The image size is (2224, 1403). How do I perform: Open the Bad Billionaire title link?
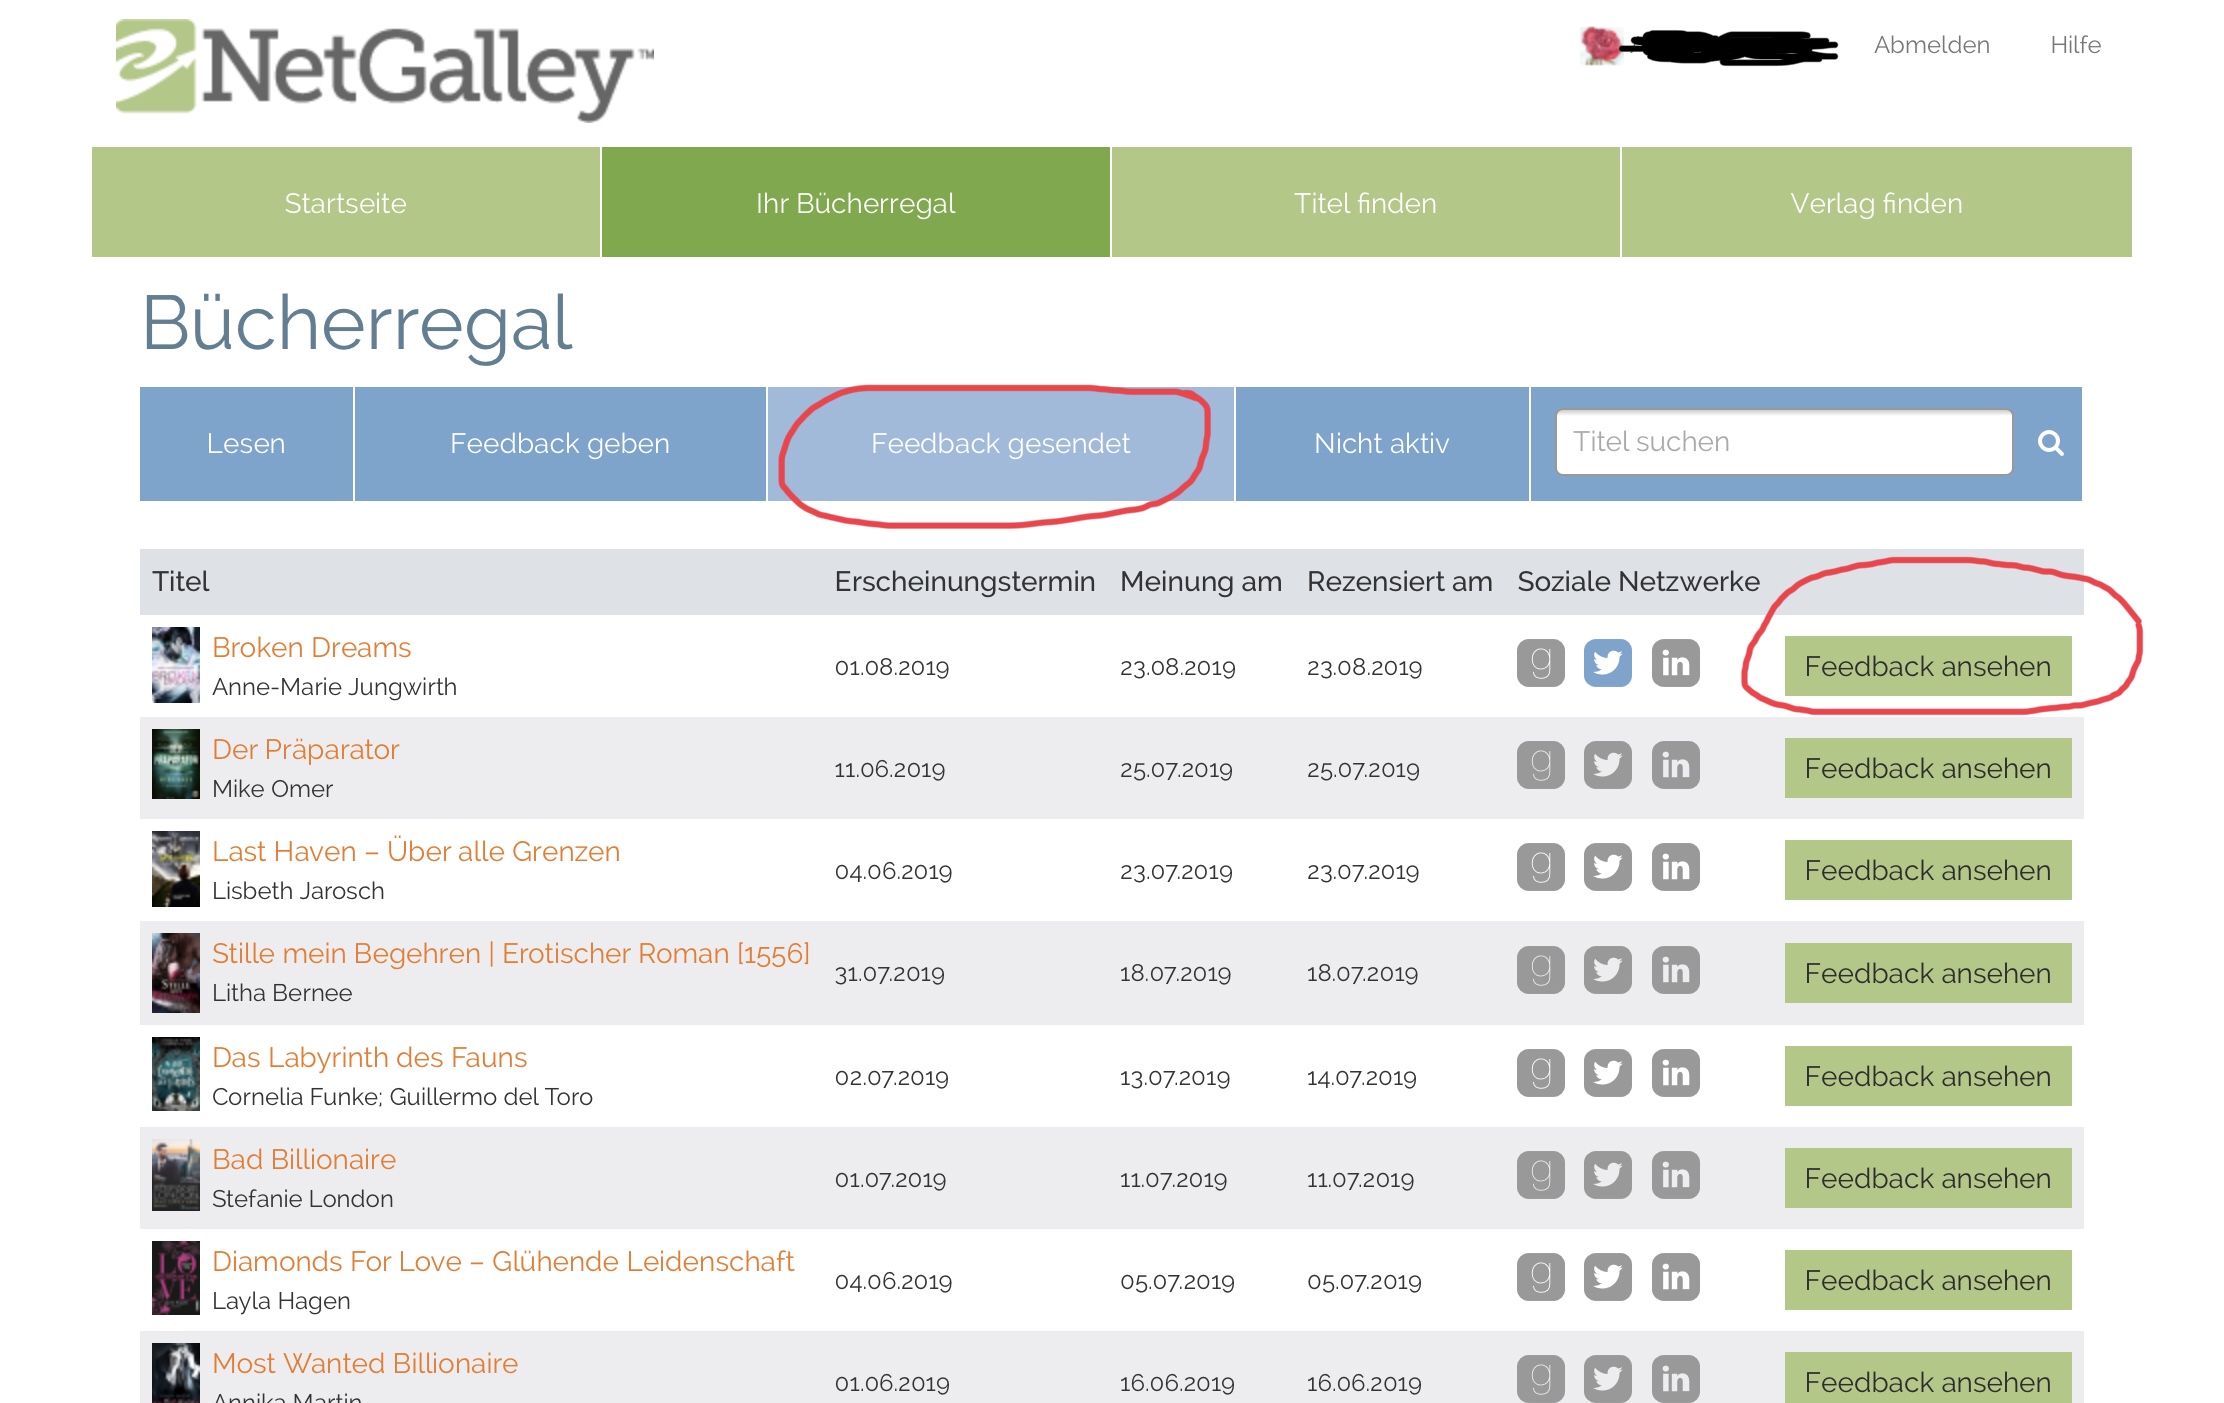[304, 1160]
